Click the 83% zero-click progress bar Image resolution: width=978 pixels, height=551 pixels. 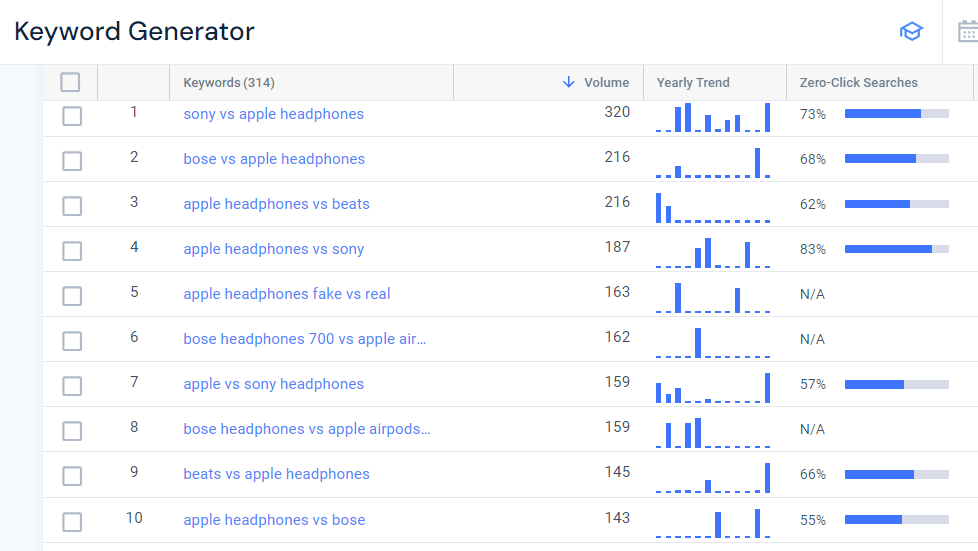[x=897, y=248]
